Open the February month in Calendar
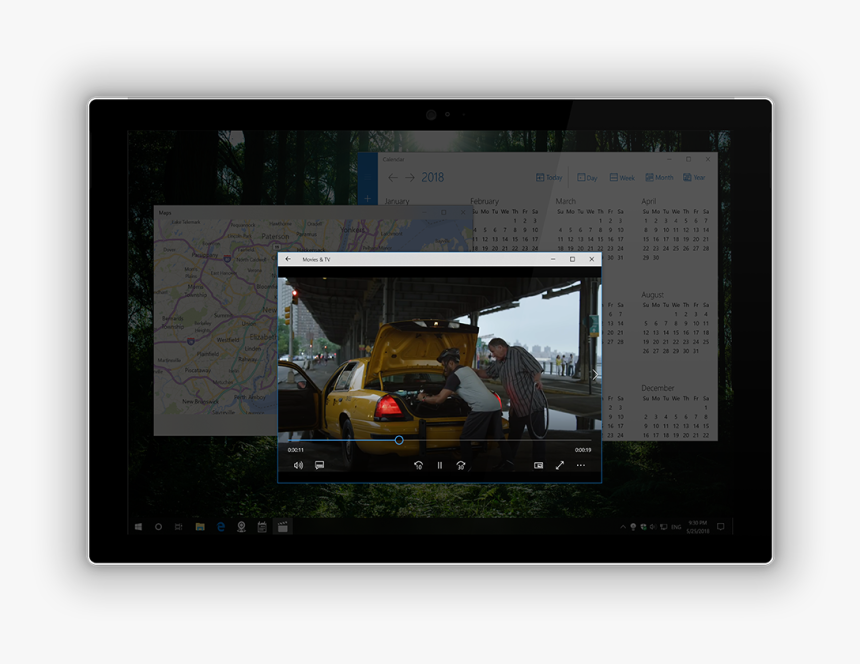Image resolution: width=860 pixels, height=664 pixels. (484, 201)
